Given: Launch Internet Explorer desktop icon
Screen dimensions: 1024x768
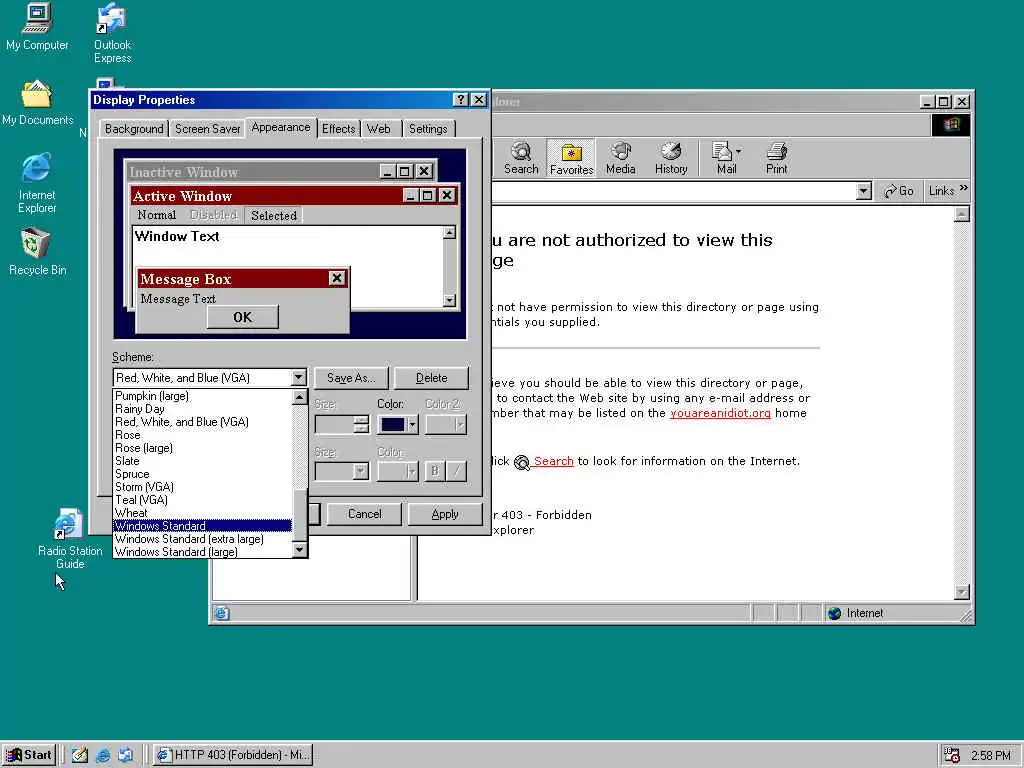Looking at the screenshot, I should (37, 184).
